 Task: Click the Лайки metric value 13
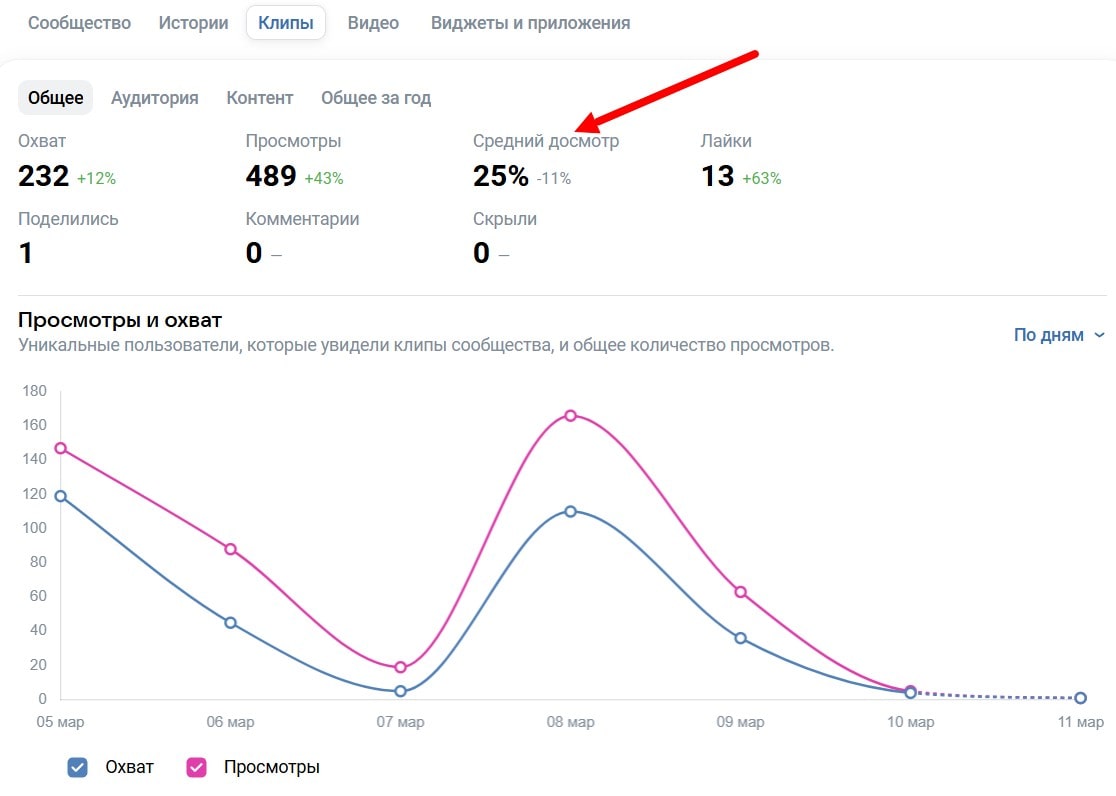coord(717,176)
